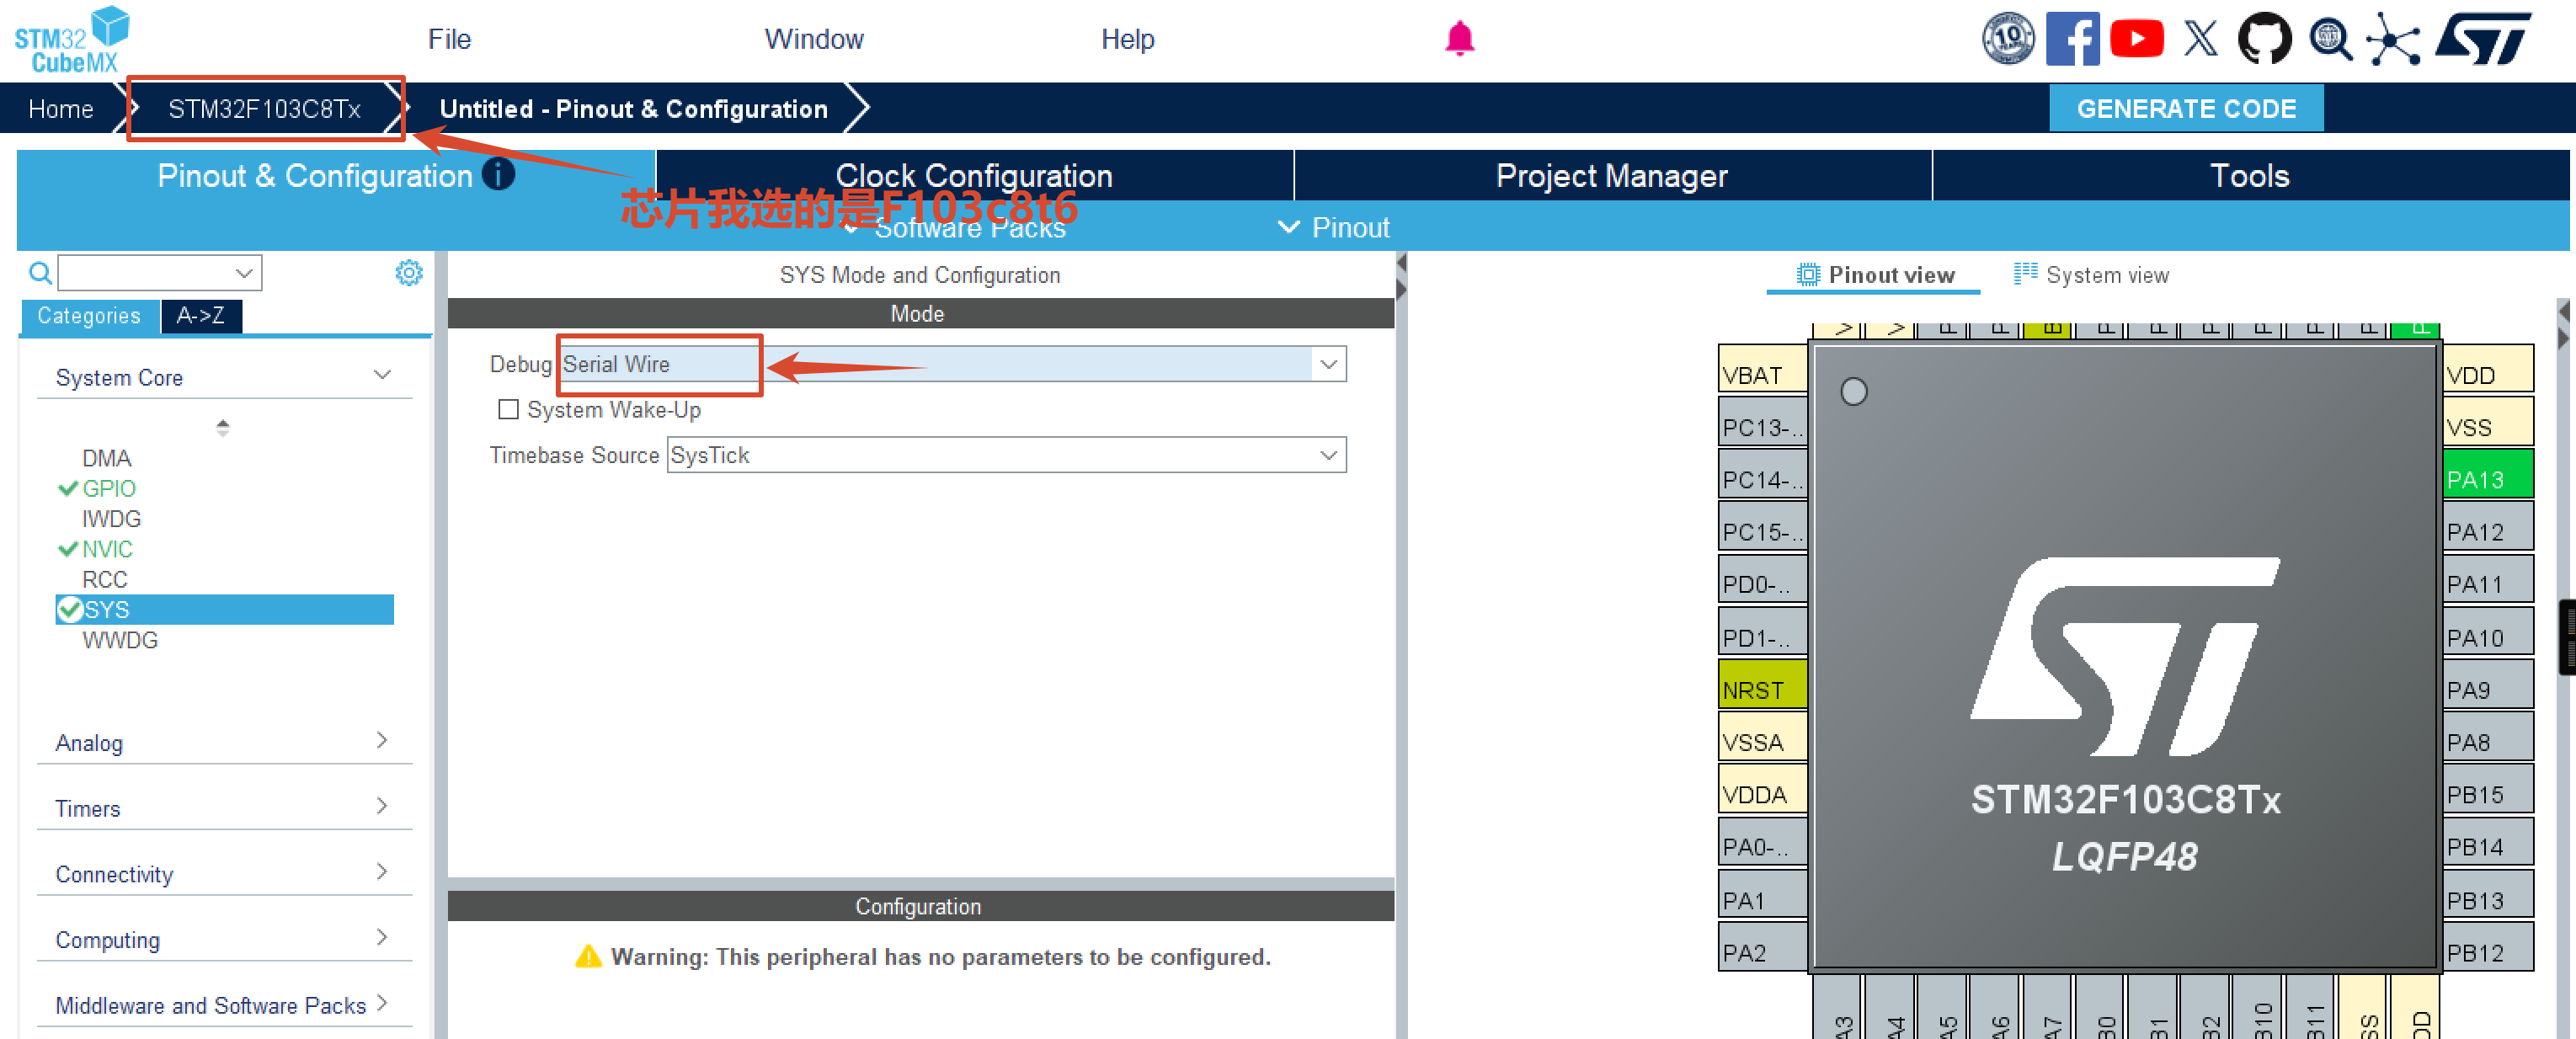Open the X (Twitter) icon

(x=2200, y=39)
